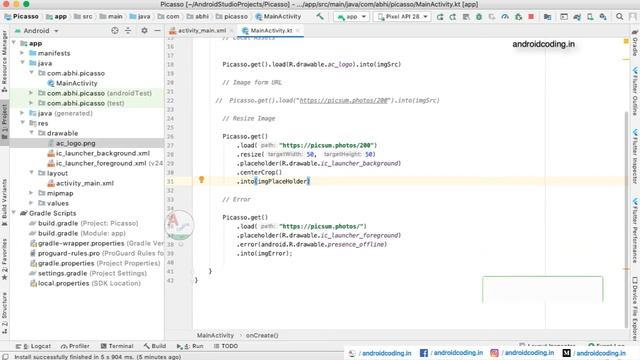Open the Profiler tool window
This screenshot has height=360, width=640.
(75, 346)
